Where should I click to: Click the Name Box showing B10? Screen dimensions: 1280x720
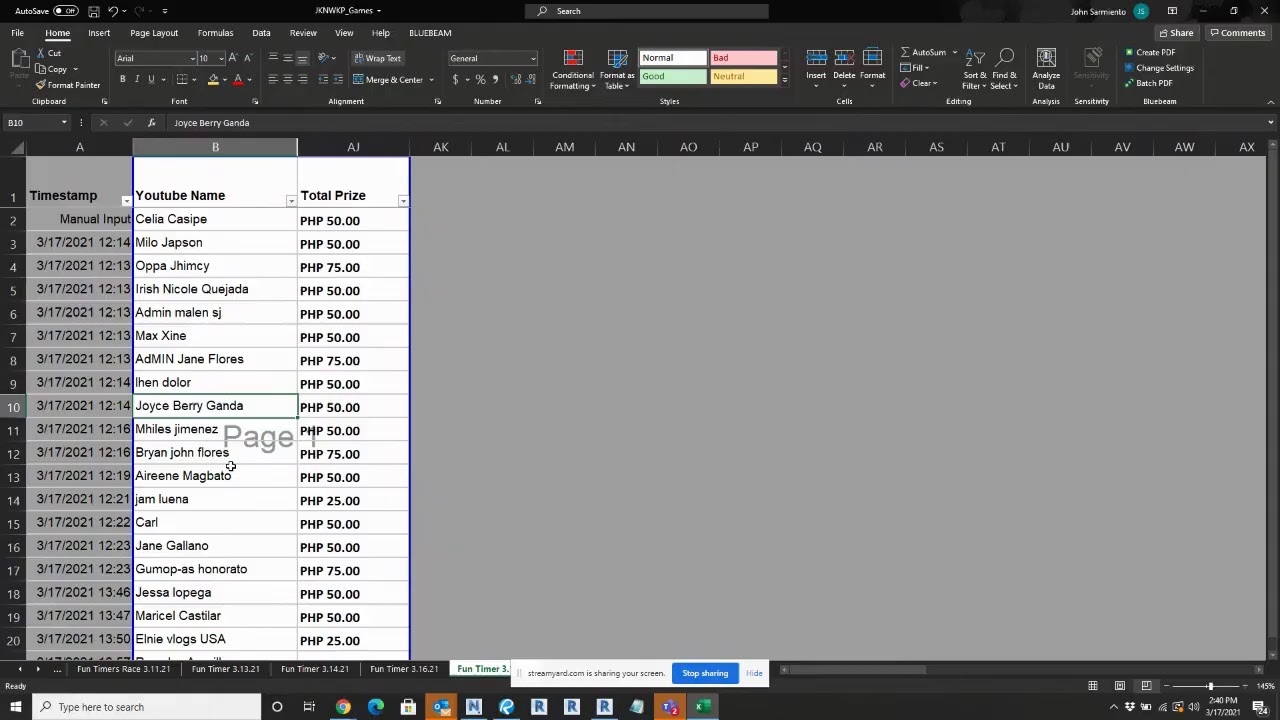tap(35, 123)
